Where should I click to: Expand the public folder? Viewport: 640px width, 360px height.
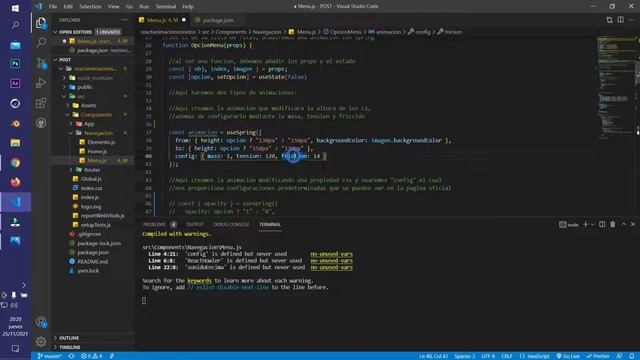[64, 87]
